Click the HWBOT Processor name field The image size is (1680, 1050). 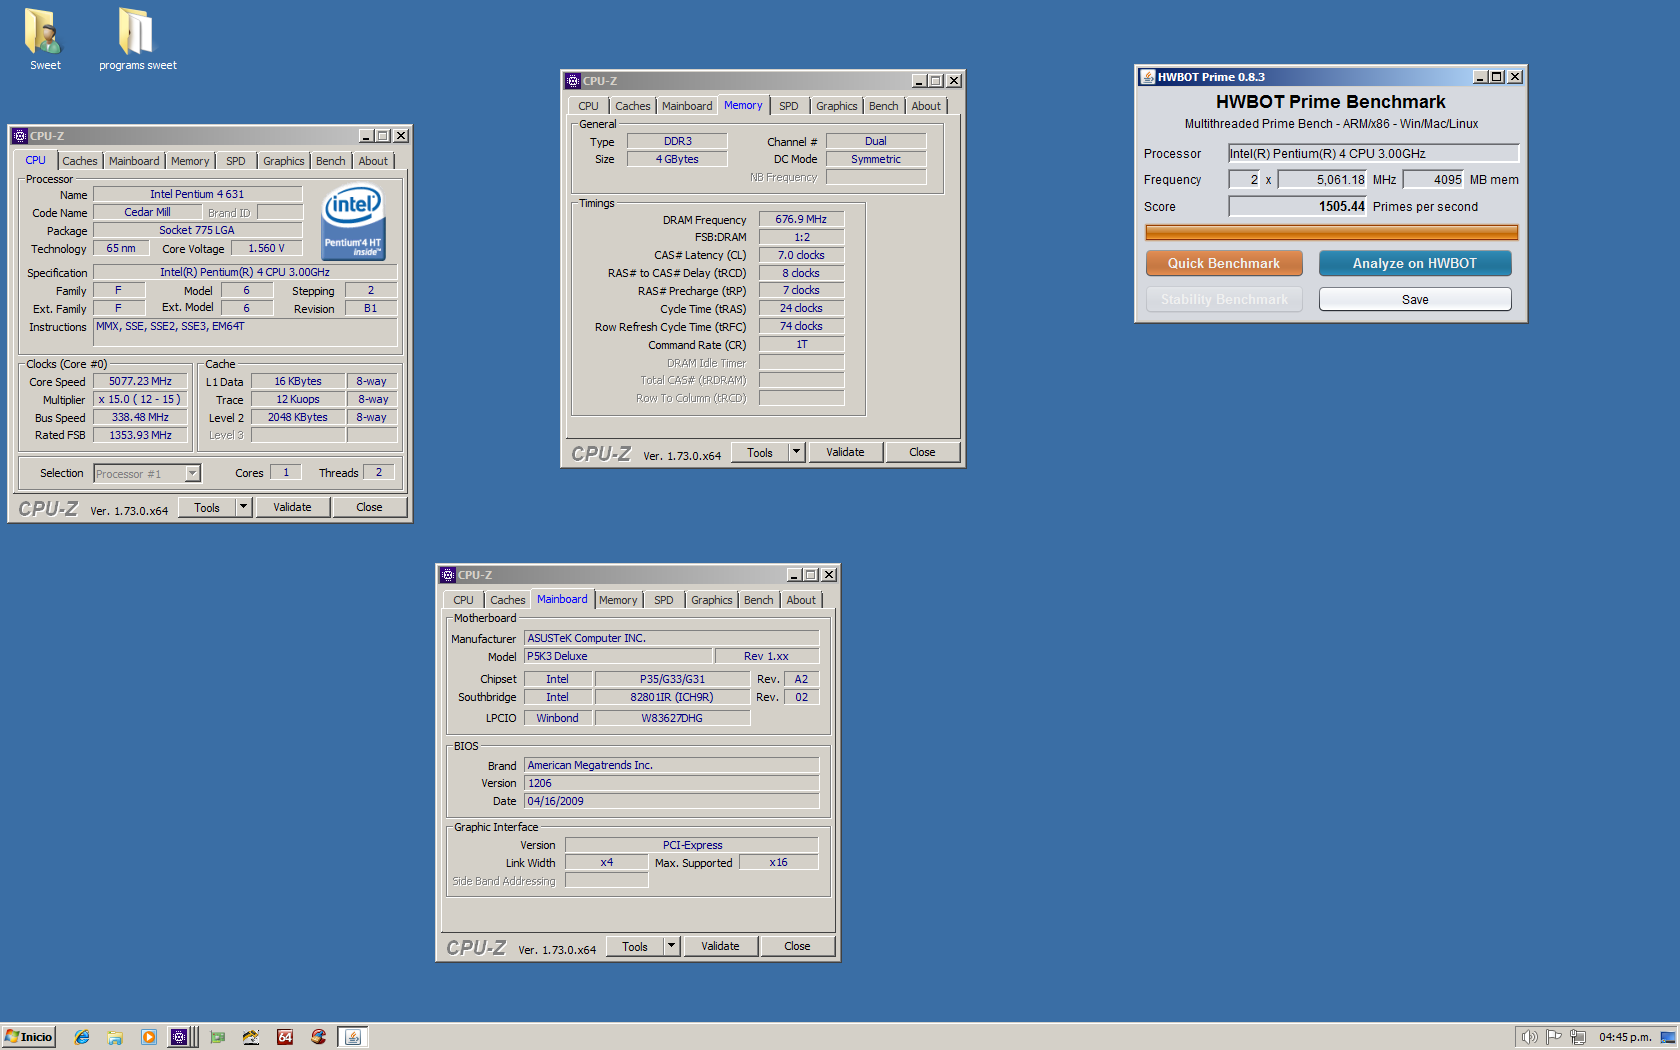click(x=1373, y=154)
